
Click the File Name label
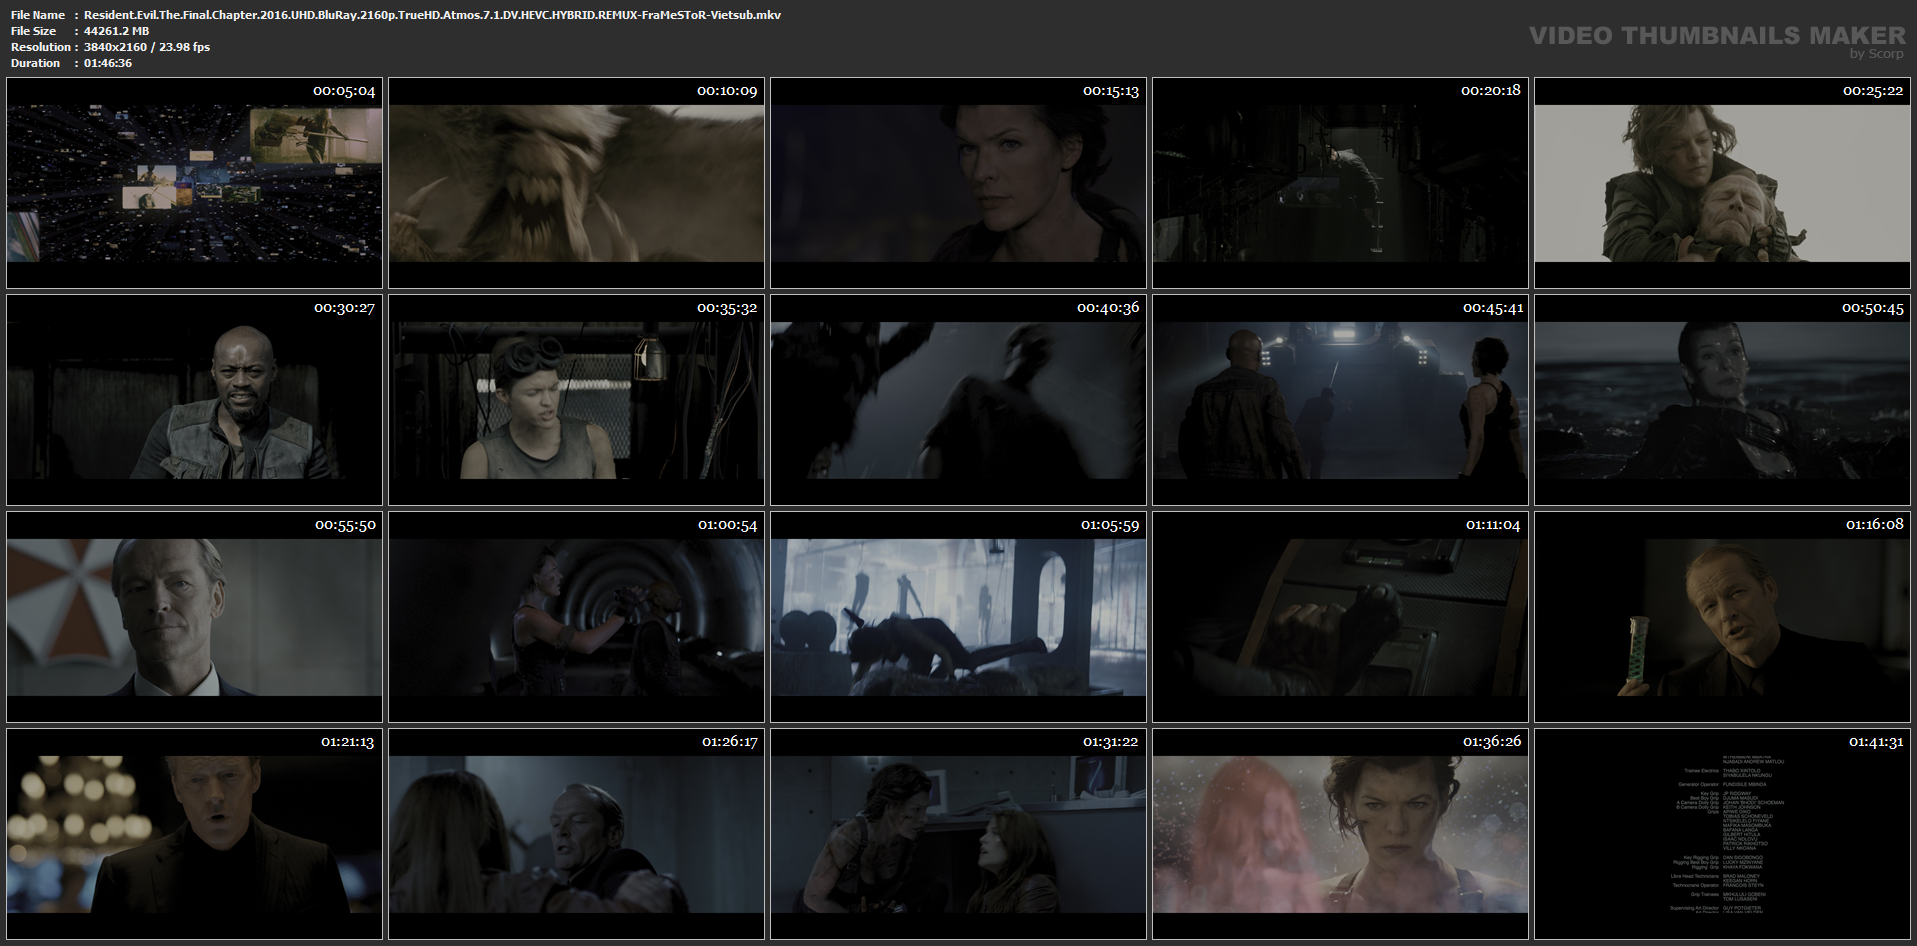(38, 15)
